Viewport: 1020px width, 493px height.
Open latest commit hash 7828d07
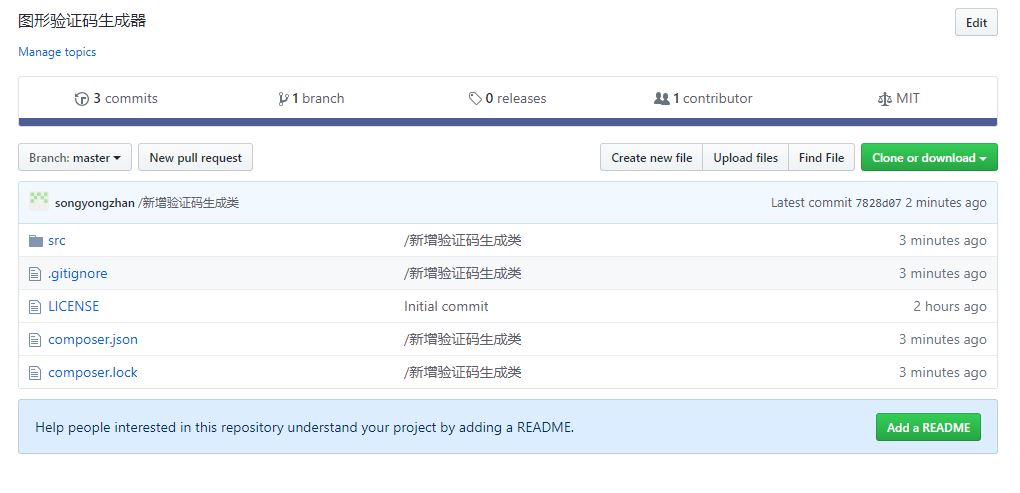point(878,203)
